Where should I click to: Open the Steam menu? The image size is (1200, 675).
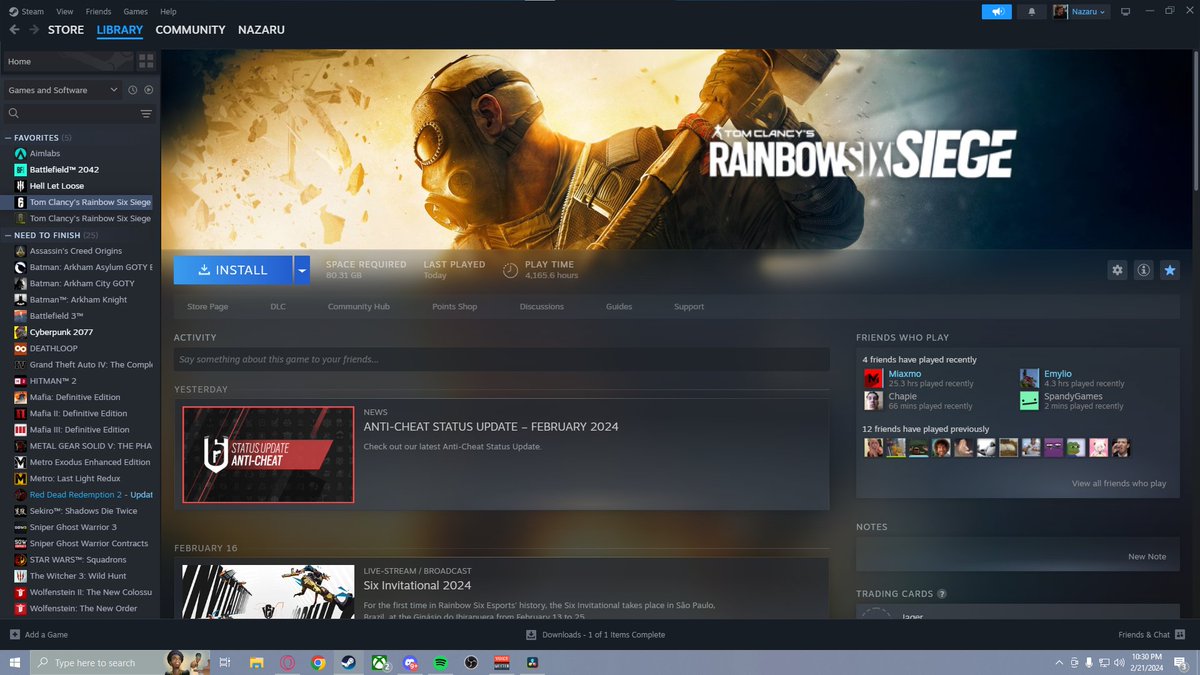coord(33,12)
